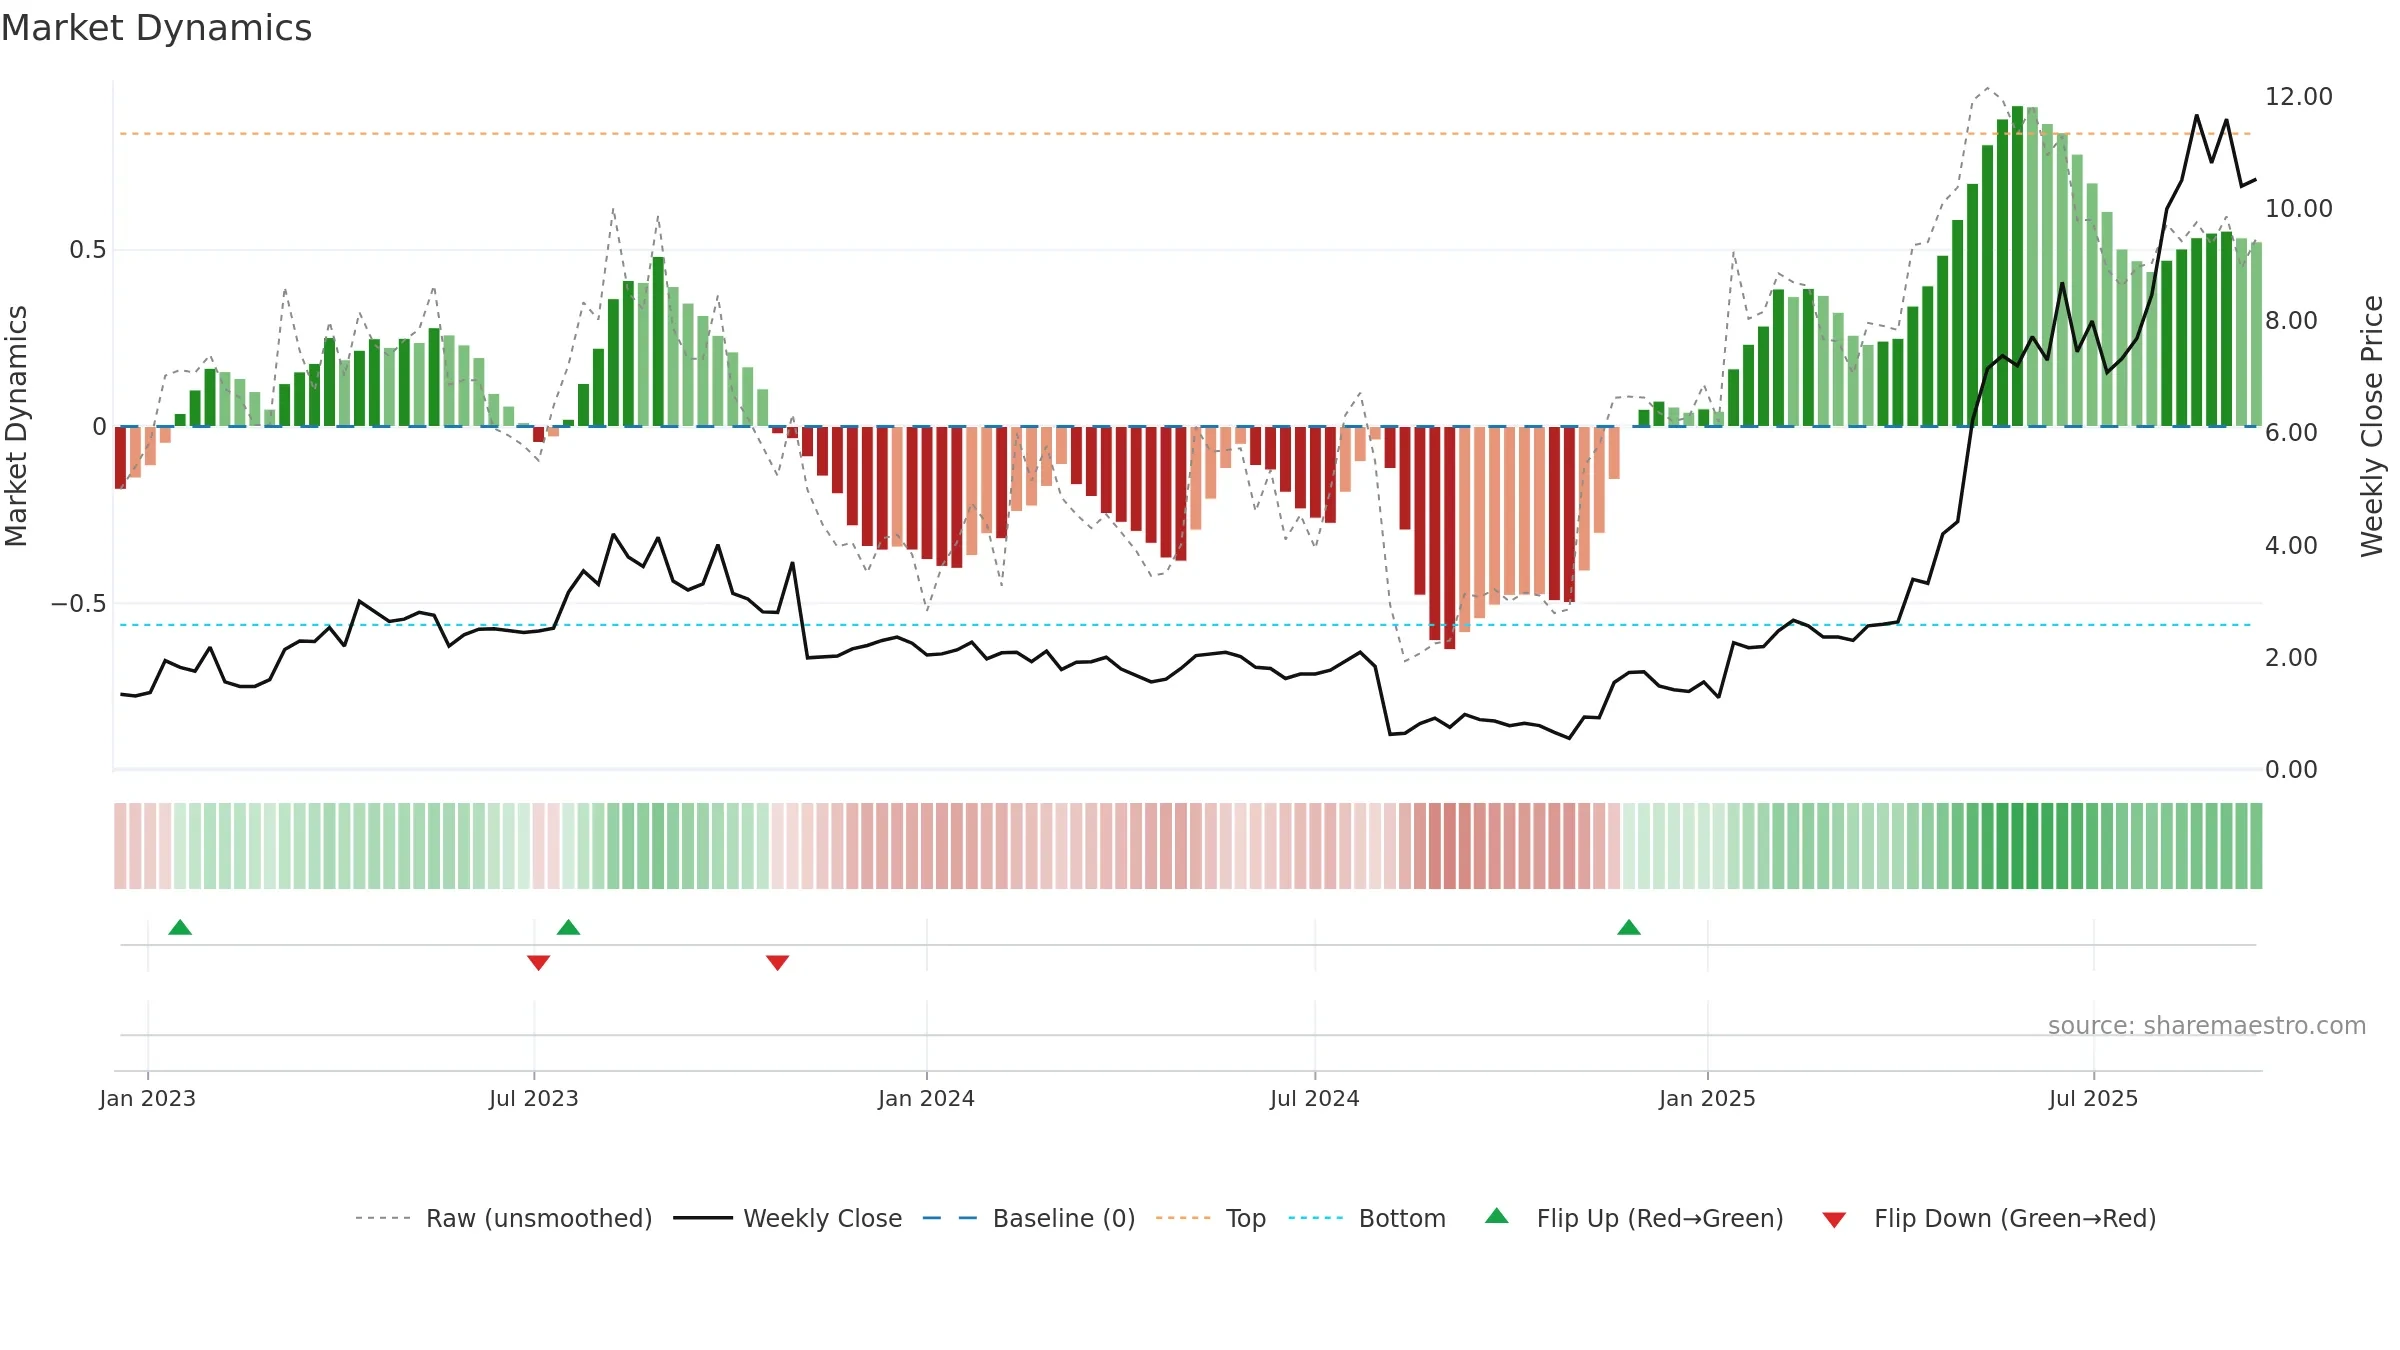Click the 6.00 price axis tick

point(2291,433)
